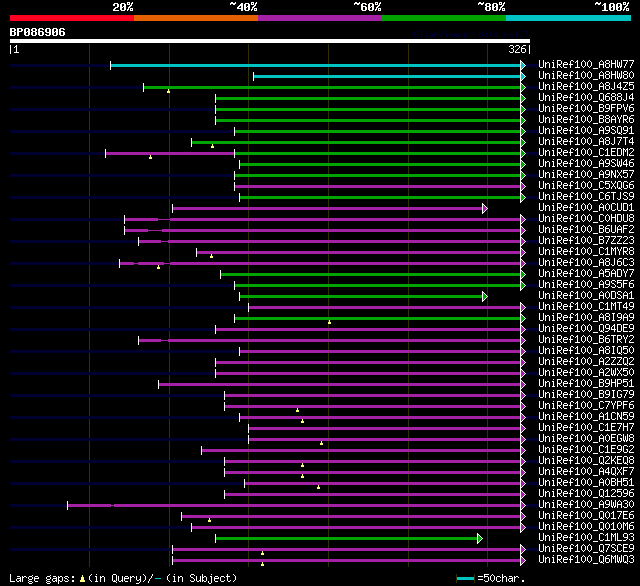Select the UniRef100_C5XQG6 text

click(x=586, y=186)
